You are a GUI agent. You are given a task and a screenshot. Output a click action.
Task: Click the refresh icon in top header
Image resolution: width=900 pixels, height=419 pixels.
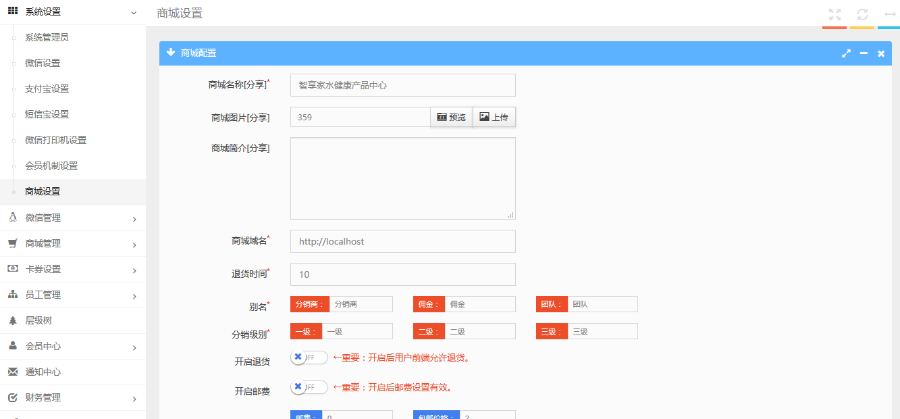pyautogui.click(x=862, y=14)
